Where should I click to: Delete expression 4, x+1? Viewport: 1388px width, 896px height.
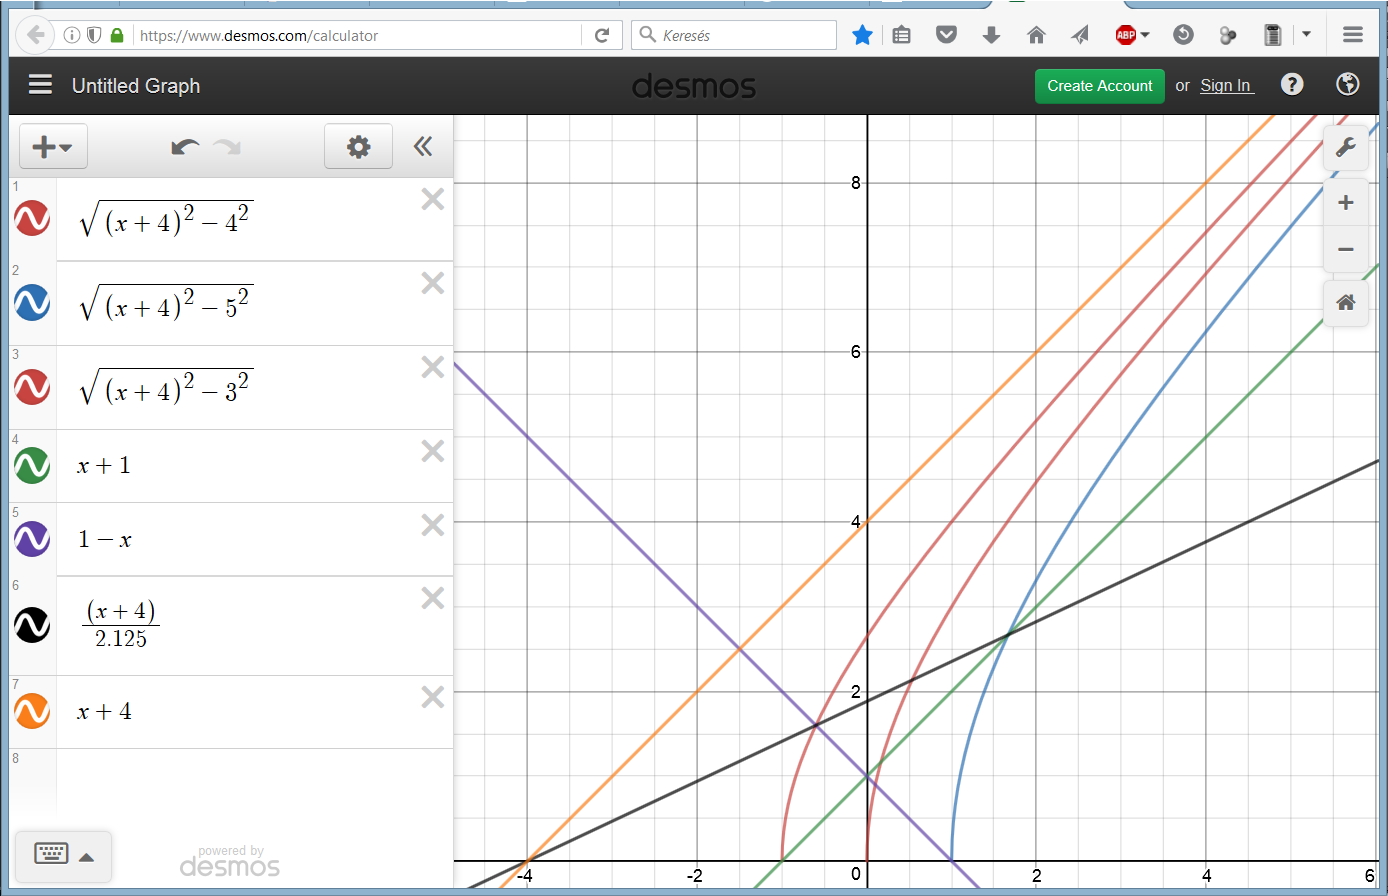pos(432,452)
